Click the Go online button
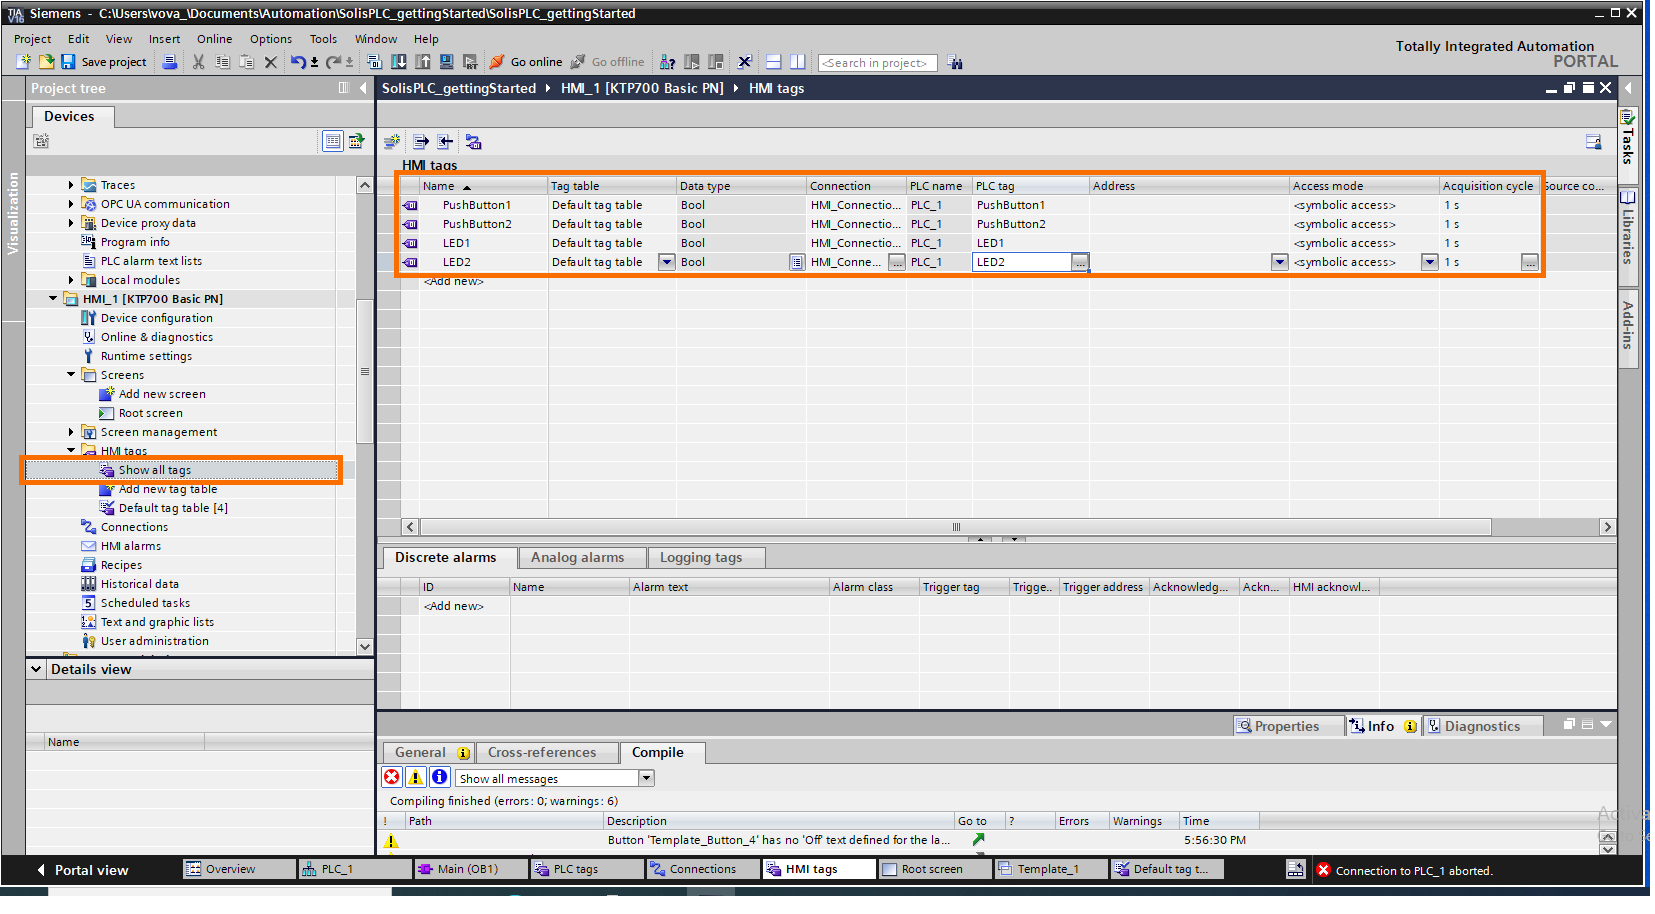This screenshot has height=914, width=1655. point(526,62)
